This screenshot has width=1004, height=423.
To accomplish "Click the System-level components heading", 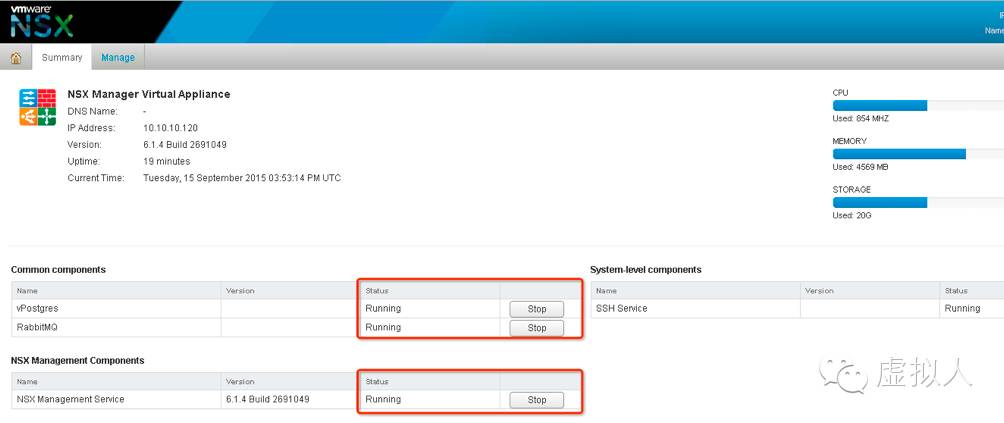I will (645, 269).
